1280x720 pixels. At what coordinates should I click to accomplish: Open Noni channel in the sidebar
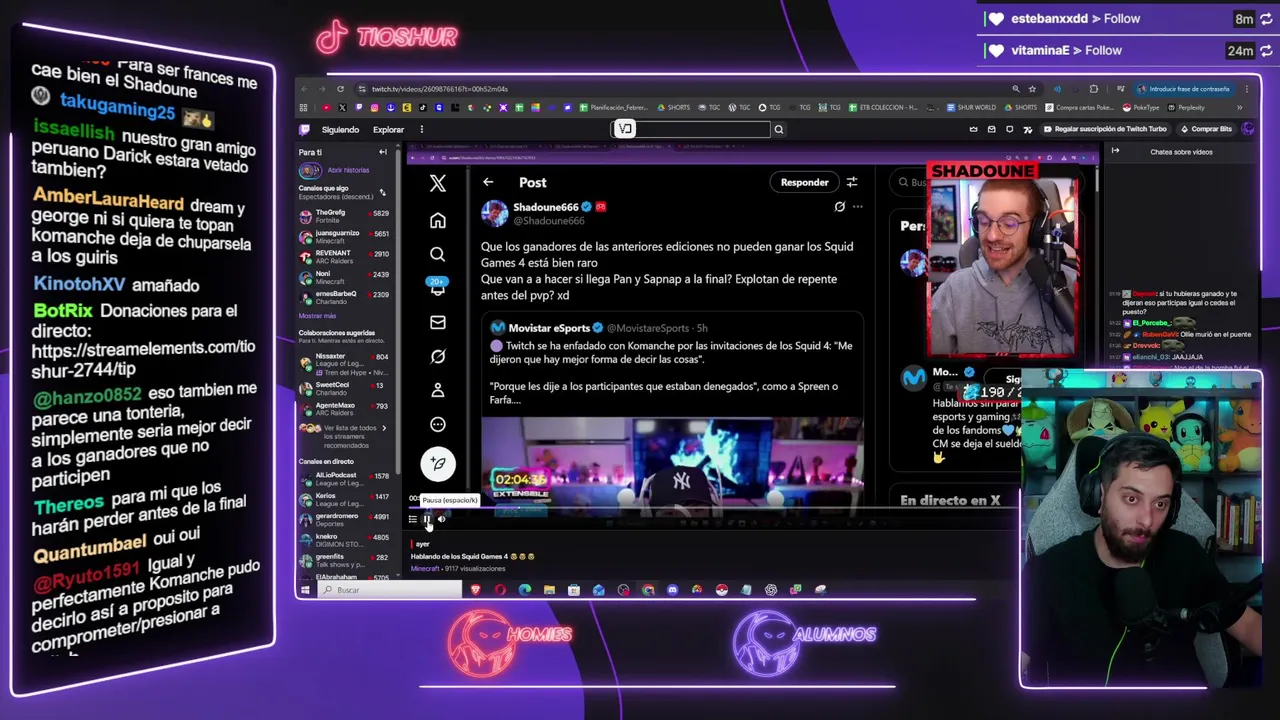pyautogui.click(x=345, y=277)
